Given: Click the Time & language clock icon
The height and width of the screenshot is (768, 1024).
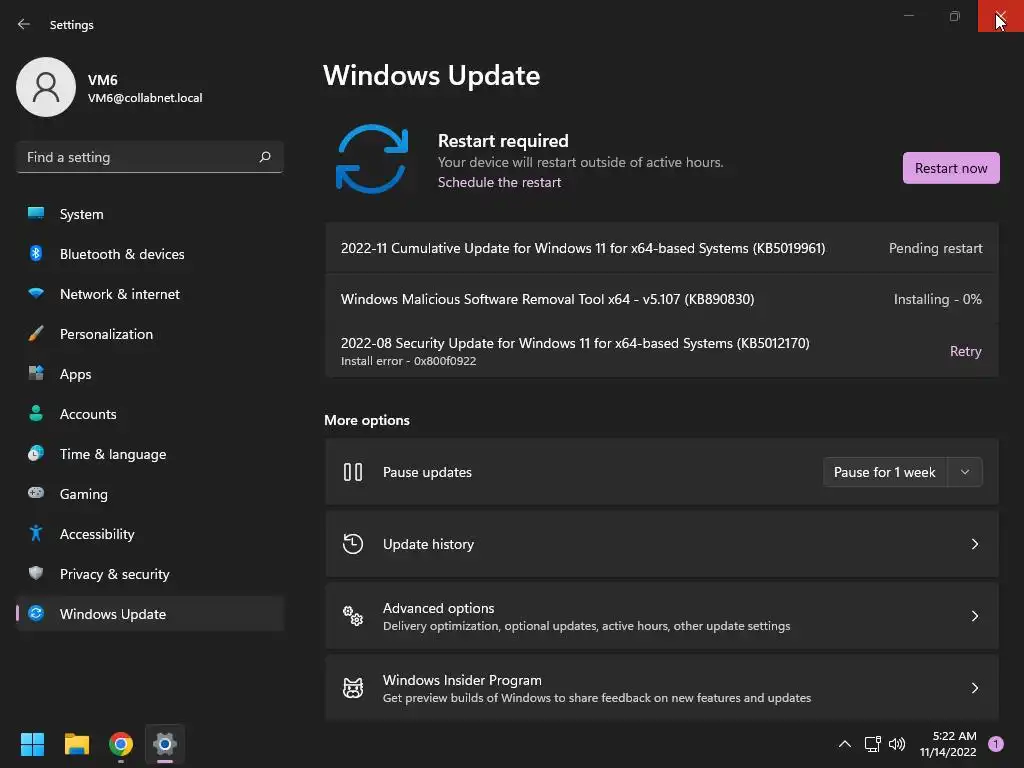Looking at the screenshot, I should tap(36, 453).
